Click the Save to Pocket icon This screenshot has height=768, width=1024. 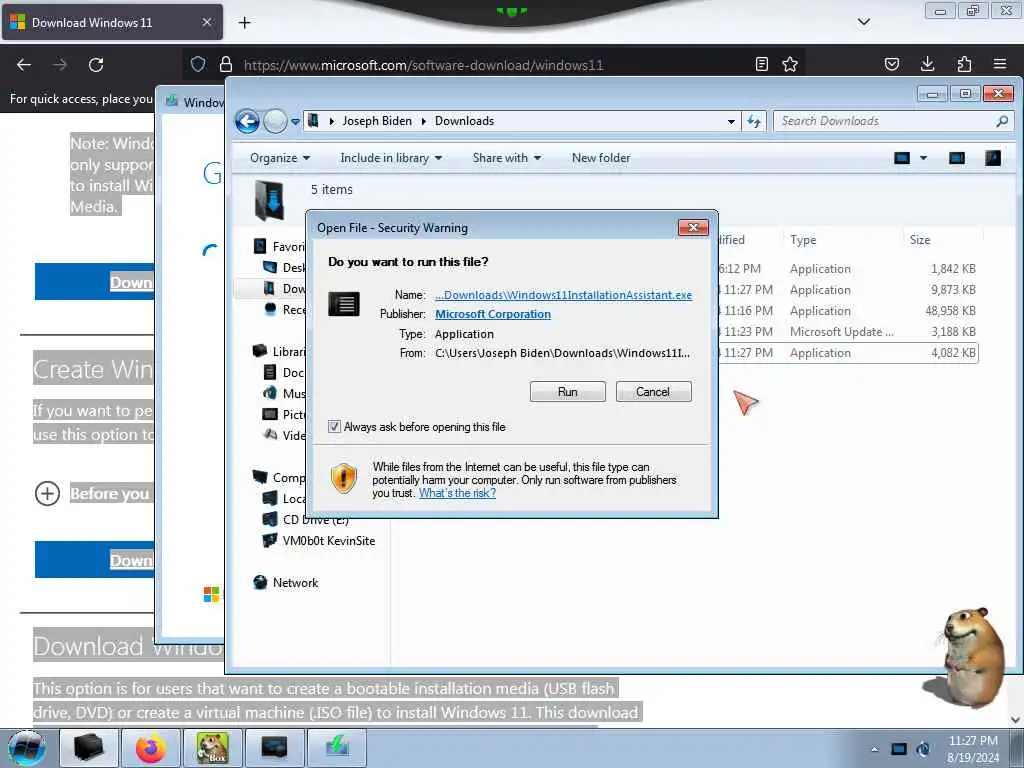coord(891,64)
